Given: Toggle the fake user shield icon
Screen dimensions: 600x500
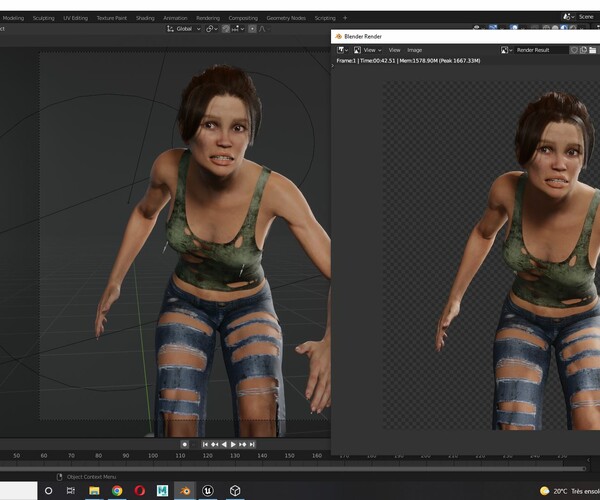Looking at the screenshot, I should coord(574,50).
